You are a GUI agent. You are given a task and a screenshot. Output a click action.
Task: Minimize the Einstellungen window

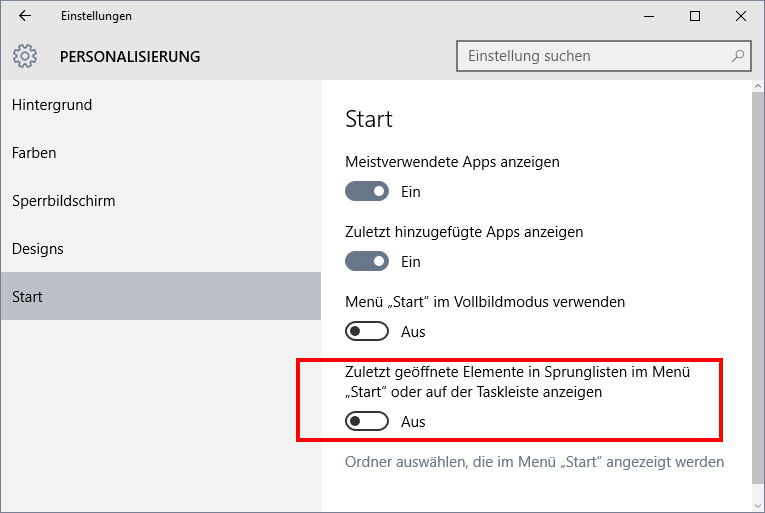(649, 16)
